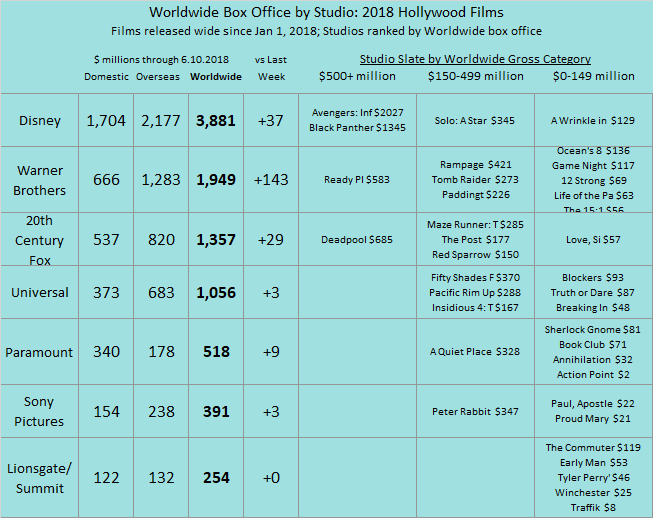Click 'Blockers $93' entry
The height and width of the screenshot is (518, 653).
593,278
